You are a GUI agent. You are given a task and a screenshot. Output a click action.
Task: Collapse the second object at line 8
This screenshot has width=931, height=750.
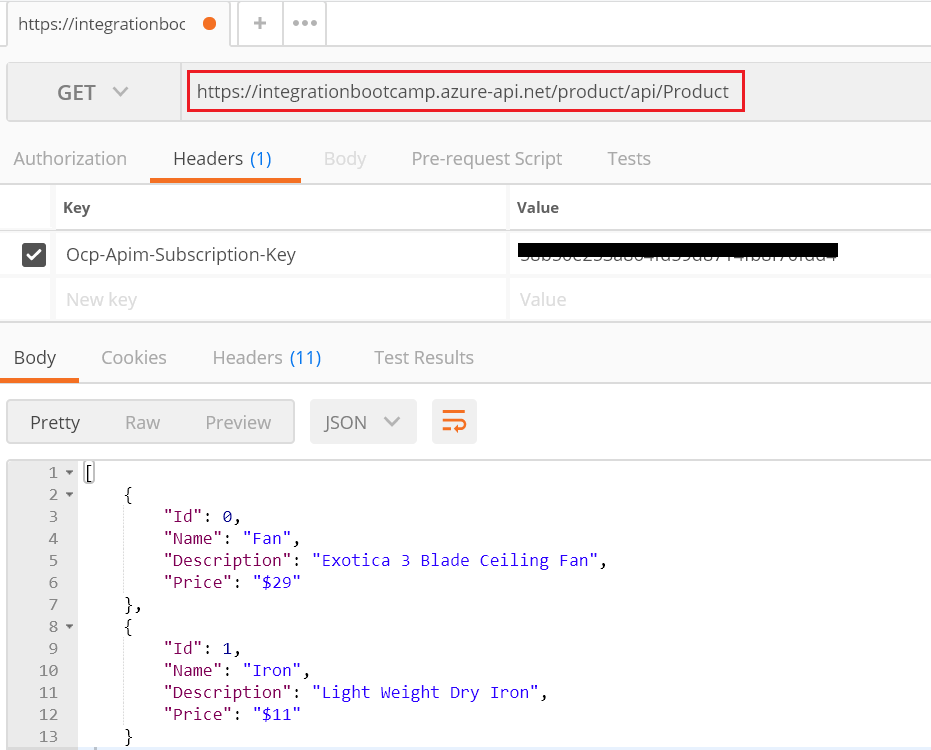tap(69, 626)
